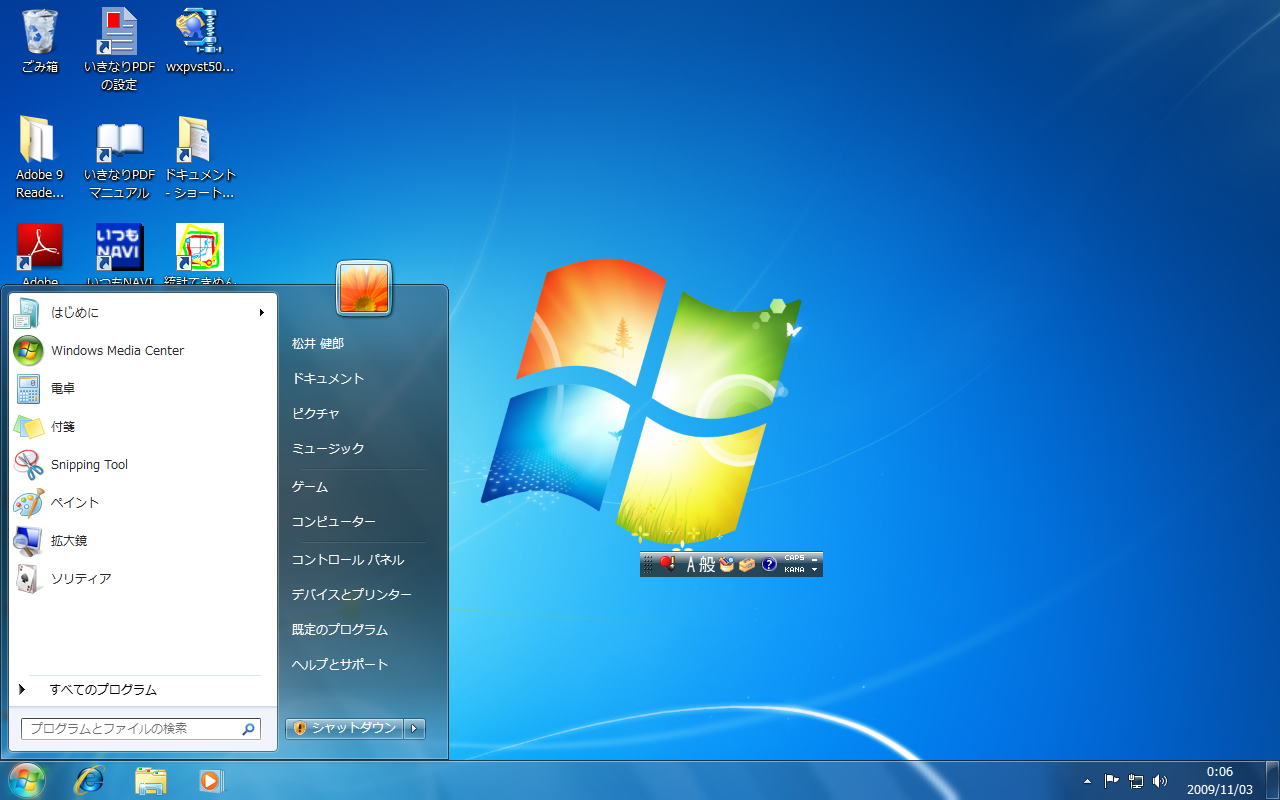Open the 電卓 calculator icon
The height and width of the screenshot is (800, 1280).
tap(28, 389)
